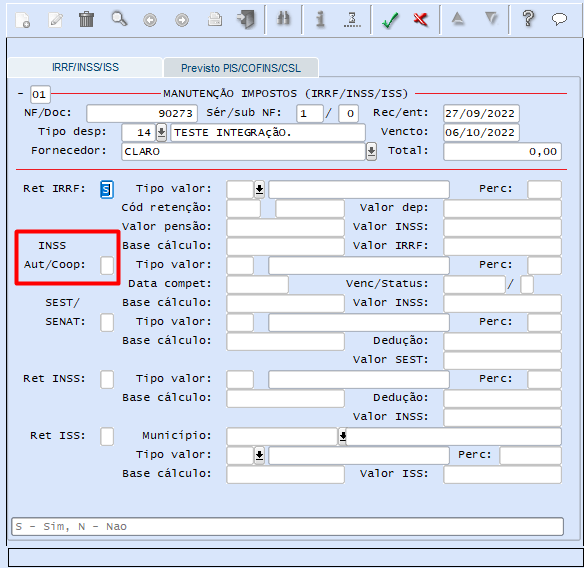Click the NF/Doc input field
Viewport: 584px width, 568px height.
(142, 114)
